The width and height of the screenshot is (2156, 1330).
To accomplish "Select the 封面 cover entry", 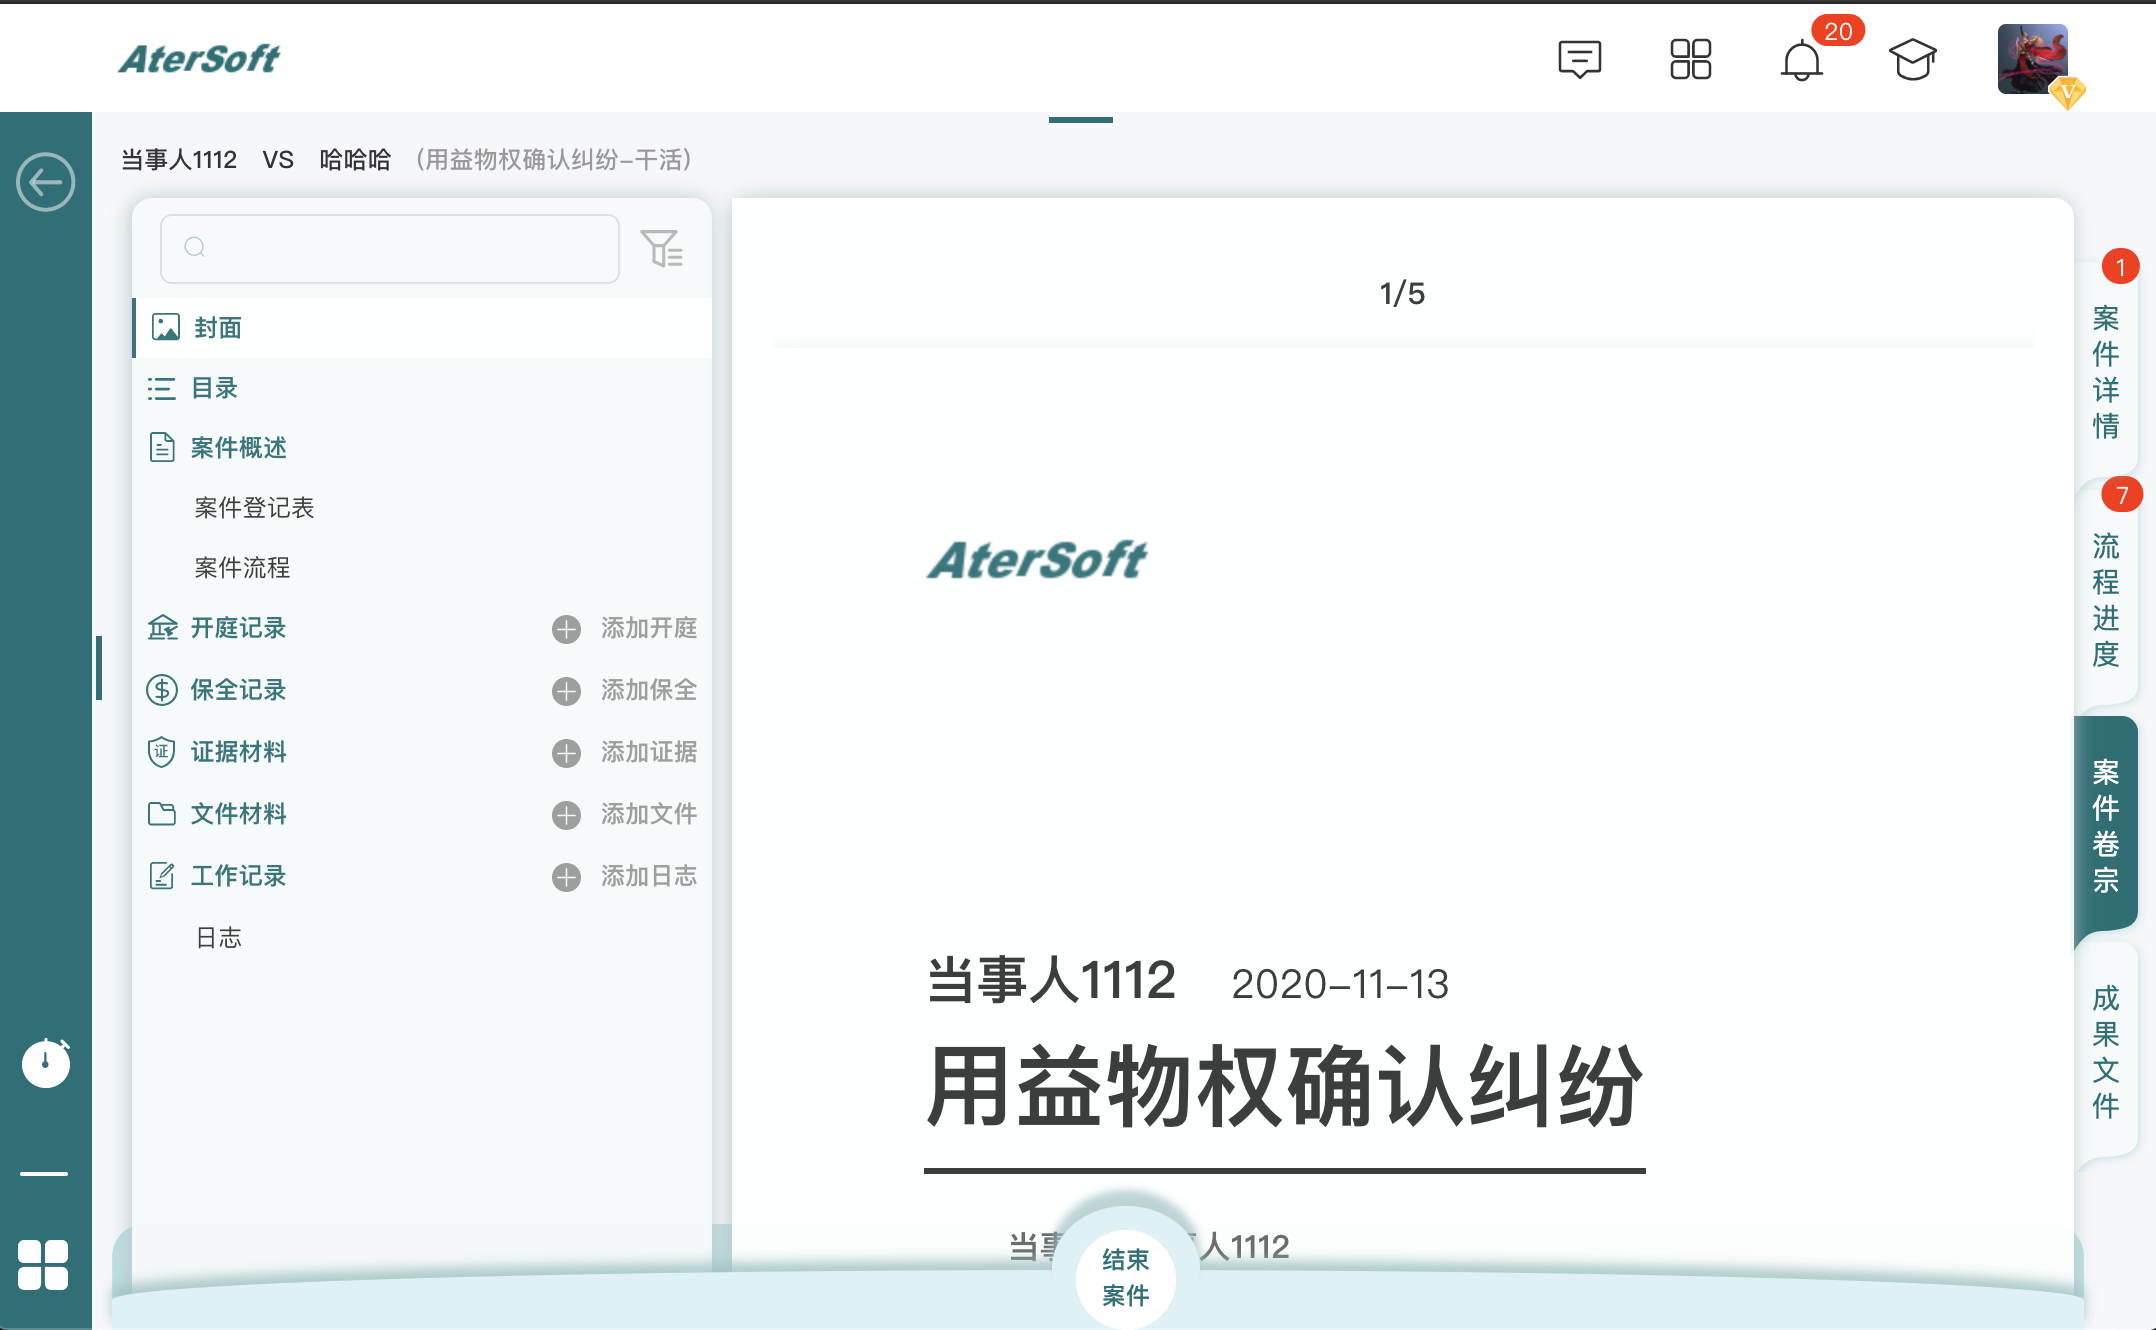I will [217, 327].
